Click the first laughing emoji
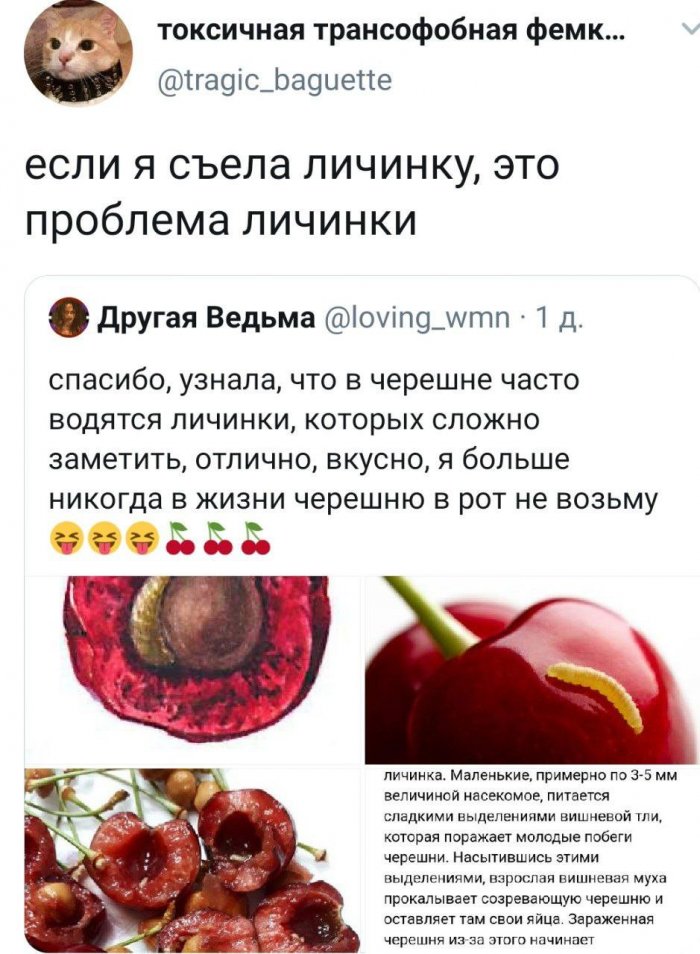The height and width of the screenshot is (954, 700). pyautogui.click(x=66, y=538)
